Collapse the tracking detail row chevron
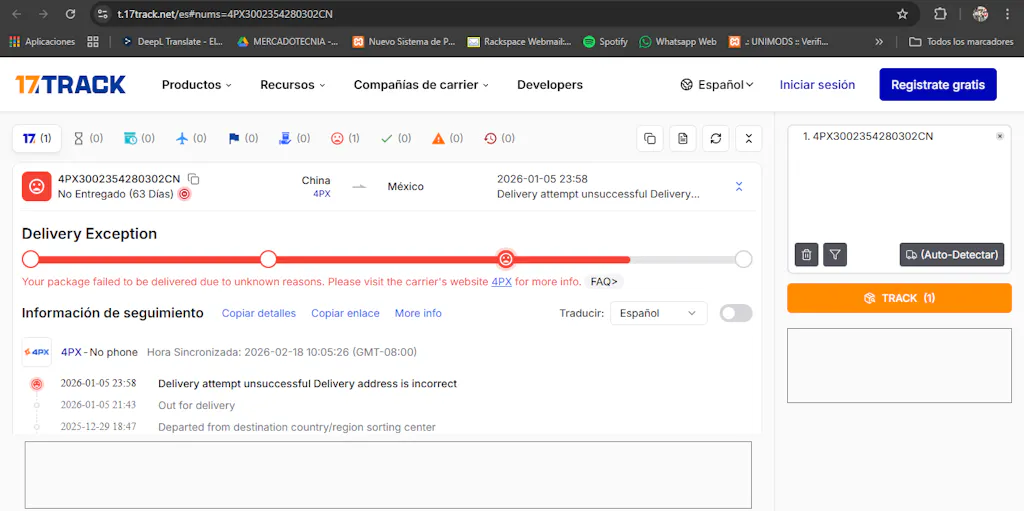Screen dimensions: 1024x511 (x=739, y=186)
